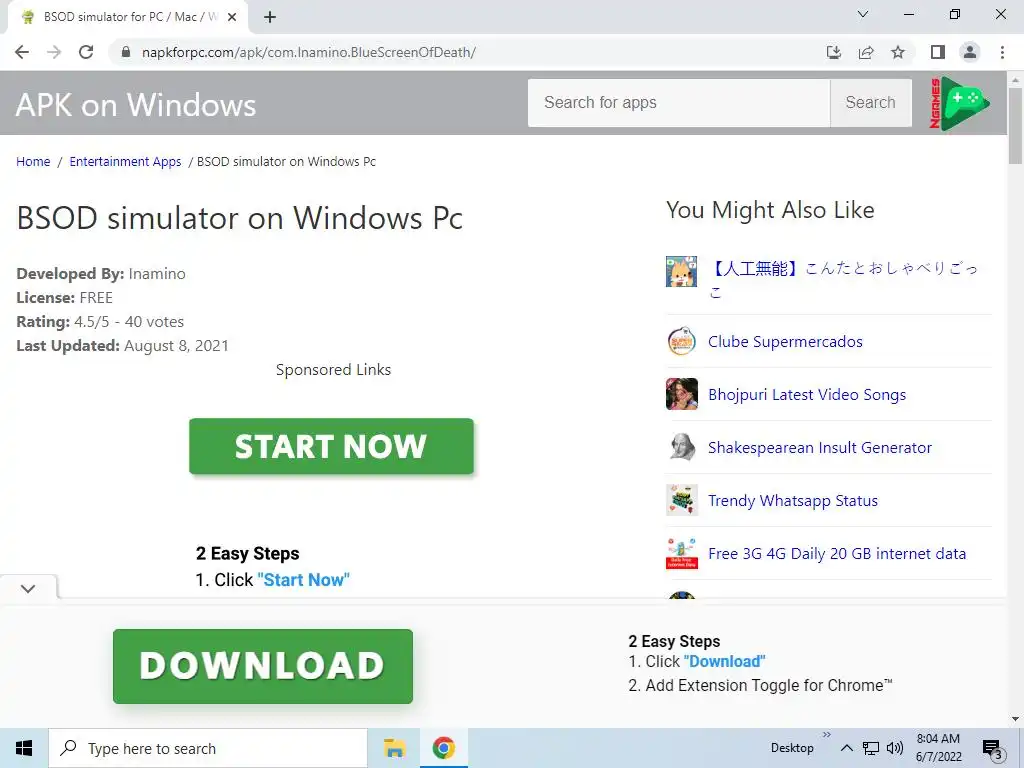Screen dimensions: 1024x768
Task: Click the page vertical scrollbar thumb
Action: 1015,125
